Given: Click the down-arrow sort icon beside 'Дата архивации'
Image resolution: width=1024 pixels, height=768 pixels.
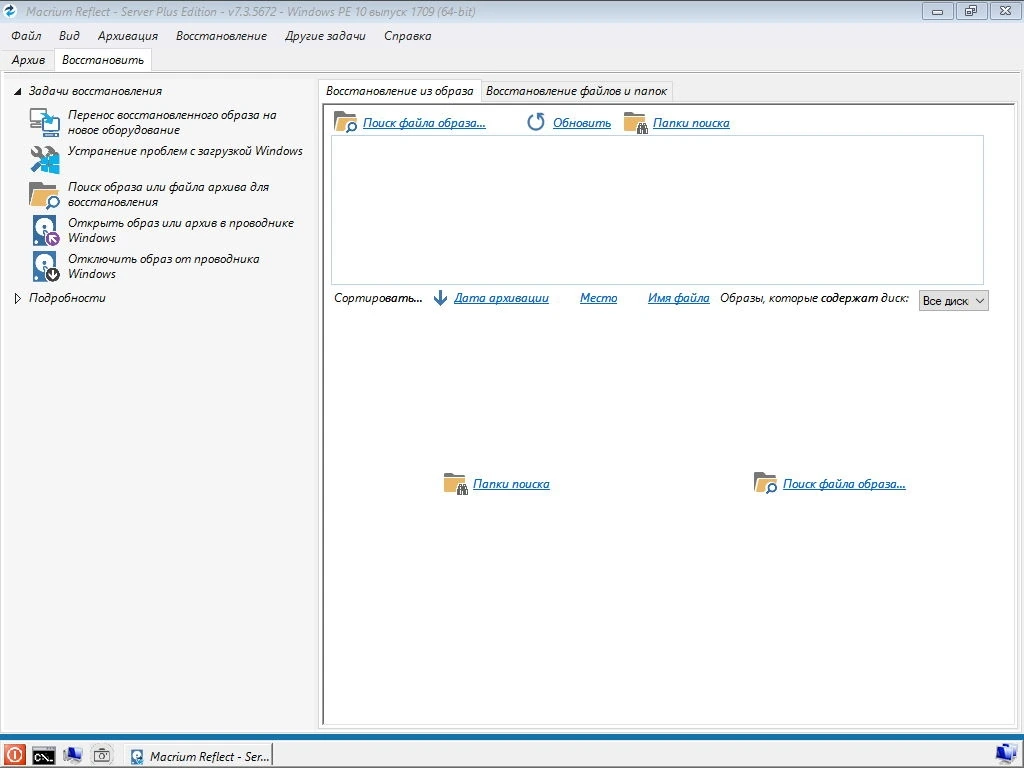Looking at the screenshot, I should tap(441, 298).
